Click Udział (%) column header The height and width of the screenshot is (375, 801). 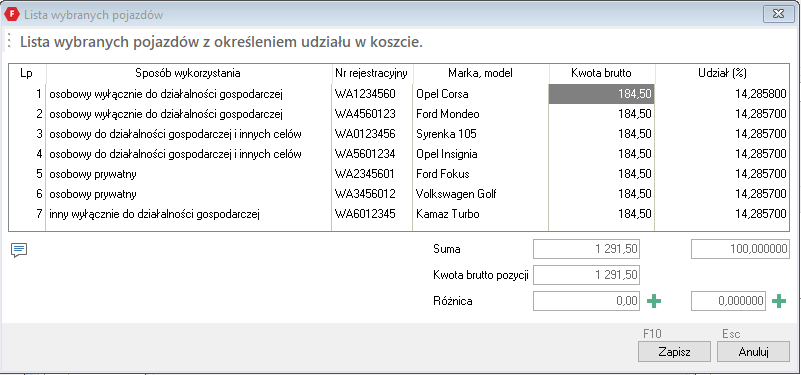pyautogui.click(x=722, y=73)
